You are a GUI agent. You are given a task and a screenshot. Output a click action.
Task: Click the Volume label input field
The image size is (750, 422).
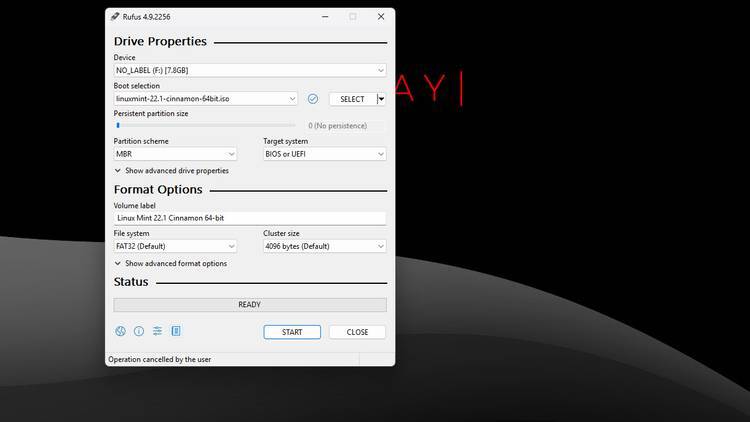pyautogui.click(x=250, y=218)
